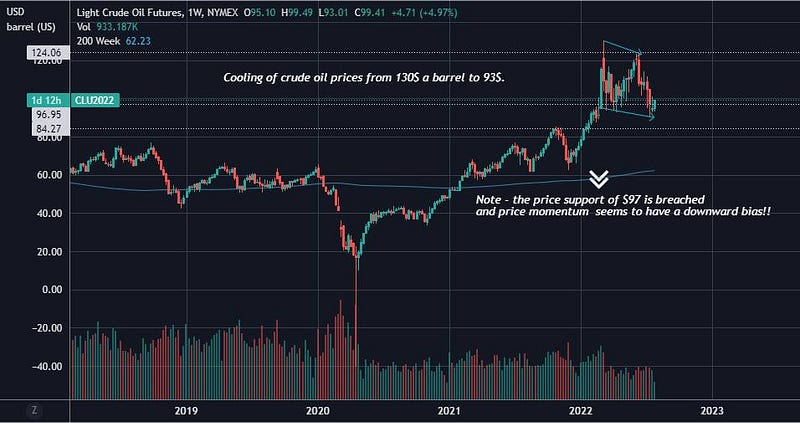Click the white double-chevron down arrow annotation
Image resolution: width=800 pixels, height=423 pixels.
[x=598, y=179]
